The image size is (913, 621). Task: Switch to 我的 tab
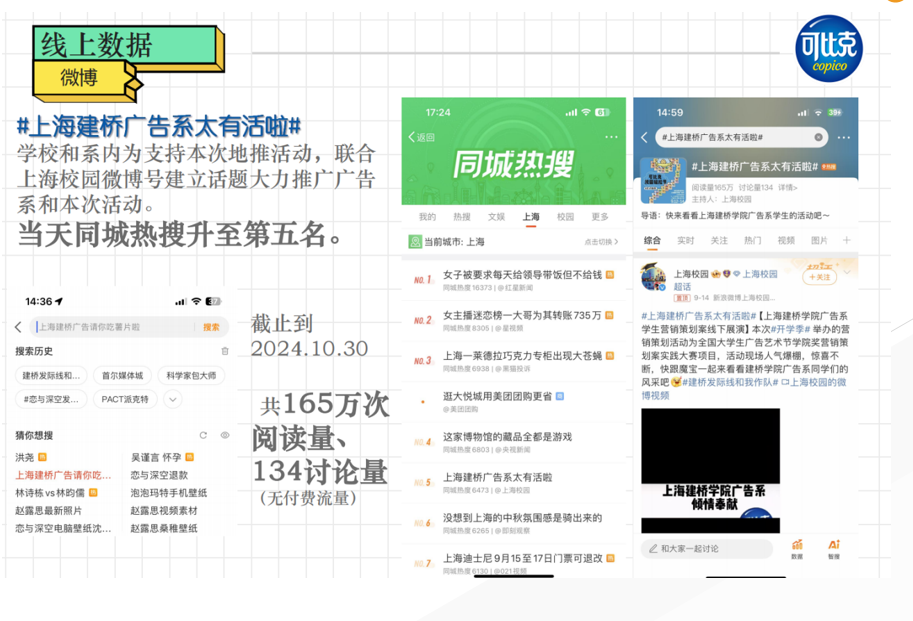[x=427, y=217]
